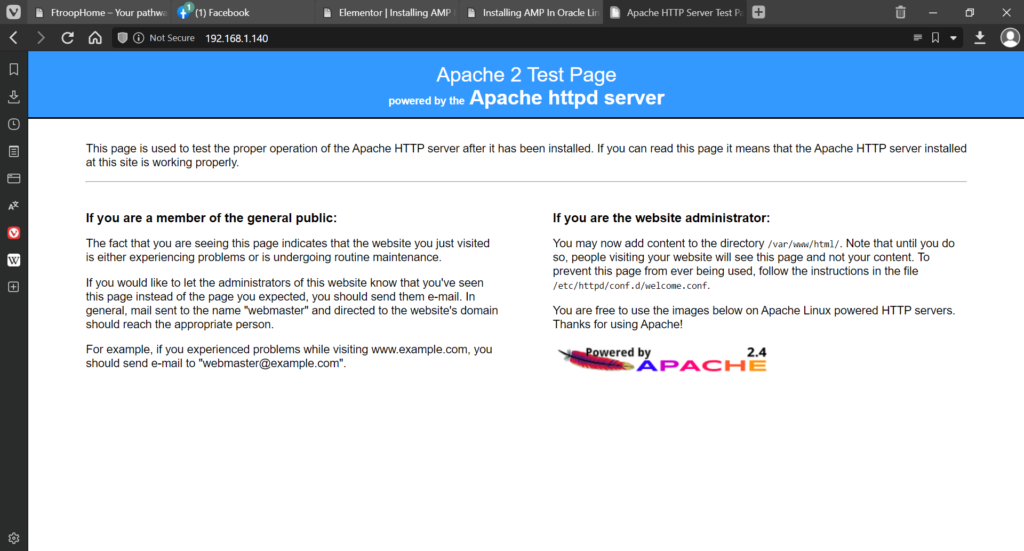Open the Notes side panel
This screenshot has width=1024, height=551.
14,151
